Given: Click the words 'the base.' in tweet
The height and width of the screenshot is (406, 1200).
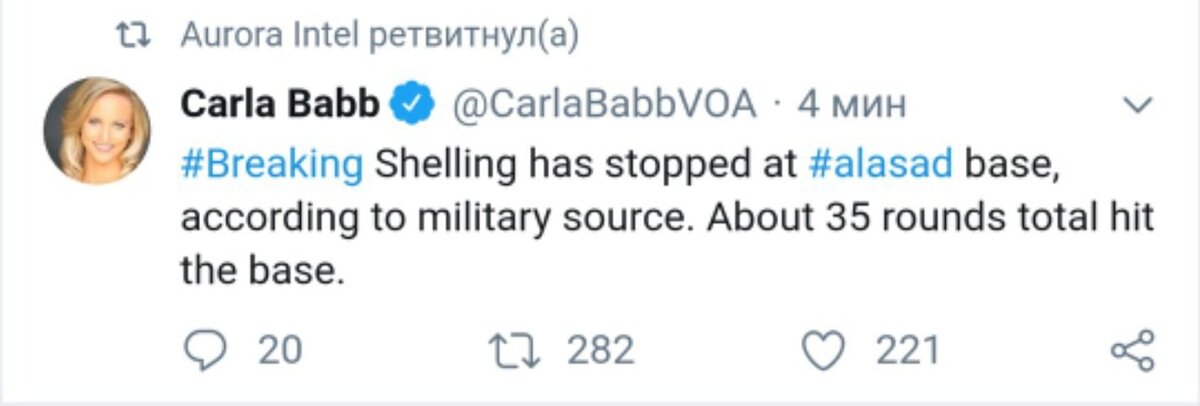Looking at the screenshot, I should pyautogui.click(x=263, y=269).
